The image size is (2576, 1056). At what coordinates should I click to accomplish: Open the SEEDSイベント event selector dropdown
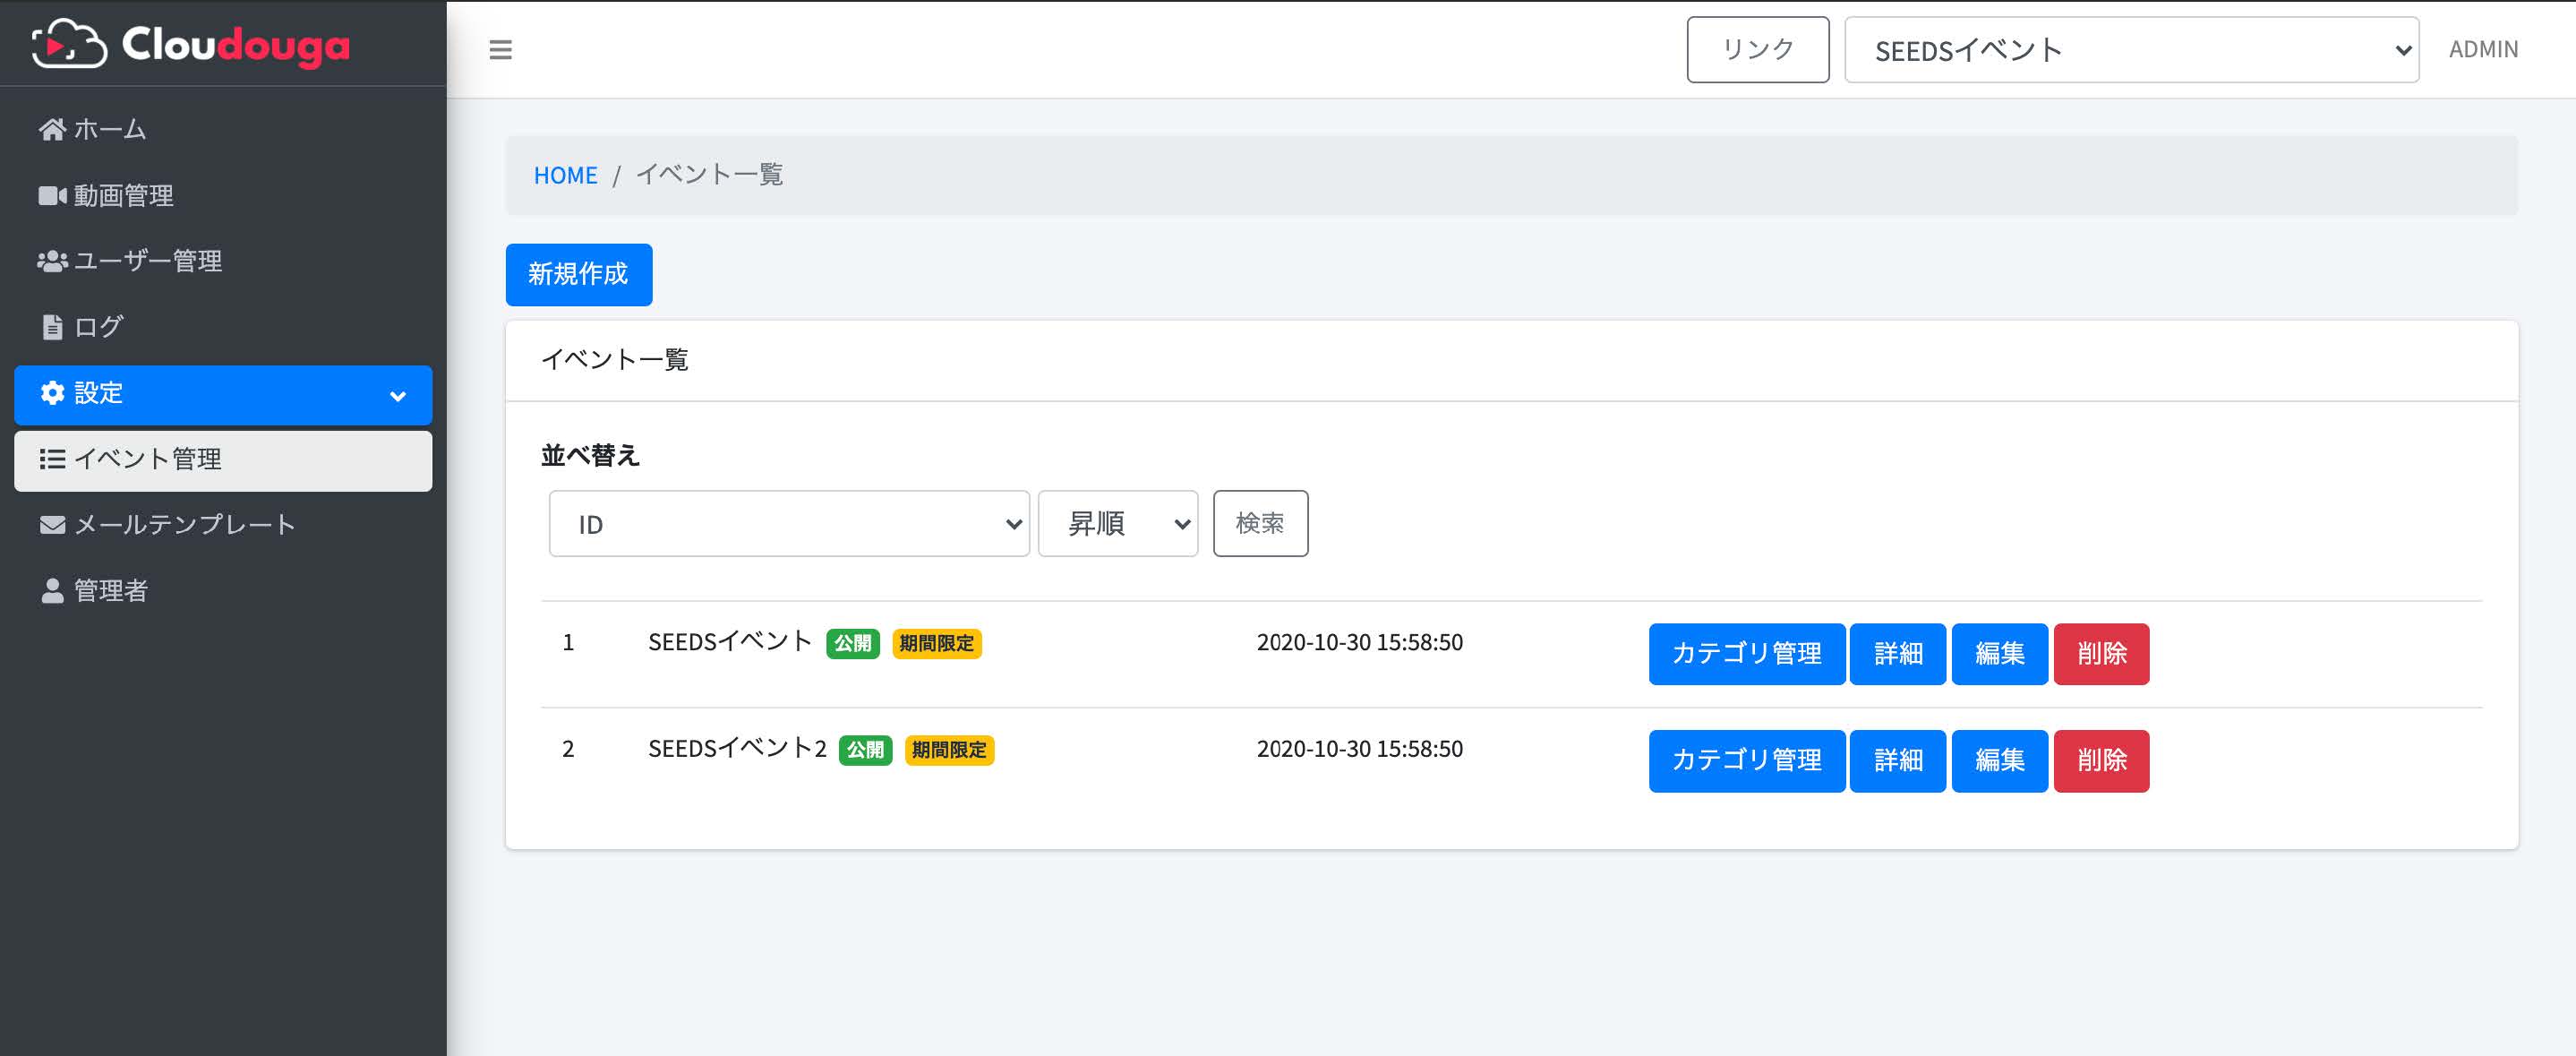(x=2131, y=49)
